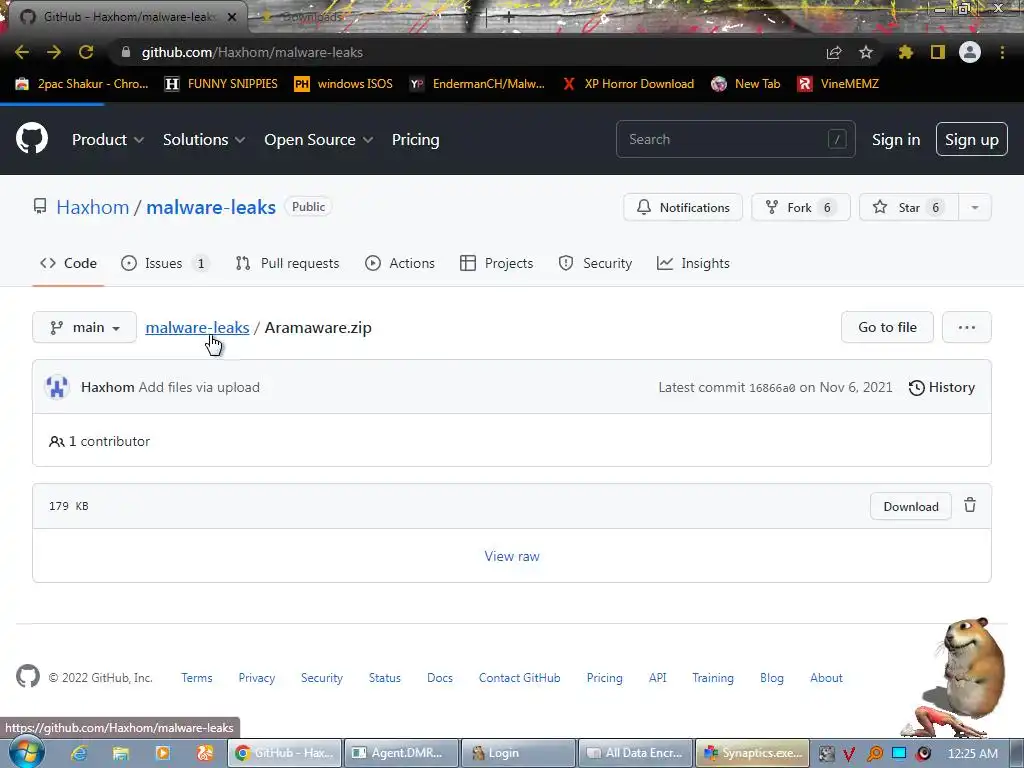Image resolution: width=1024 pixels, height=768 pixels.
Task: Focus the GitHub search box
Action: pyautogui.click(x=735, y=139)
